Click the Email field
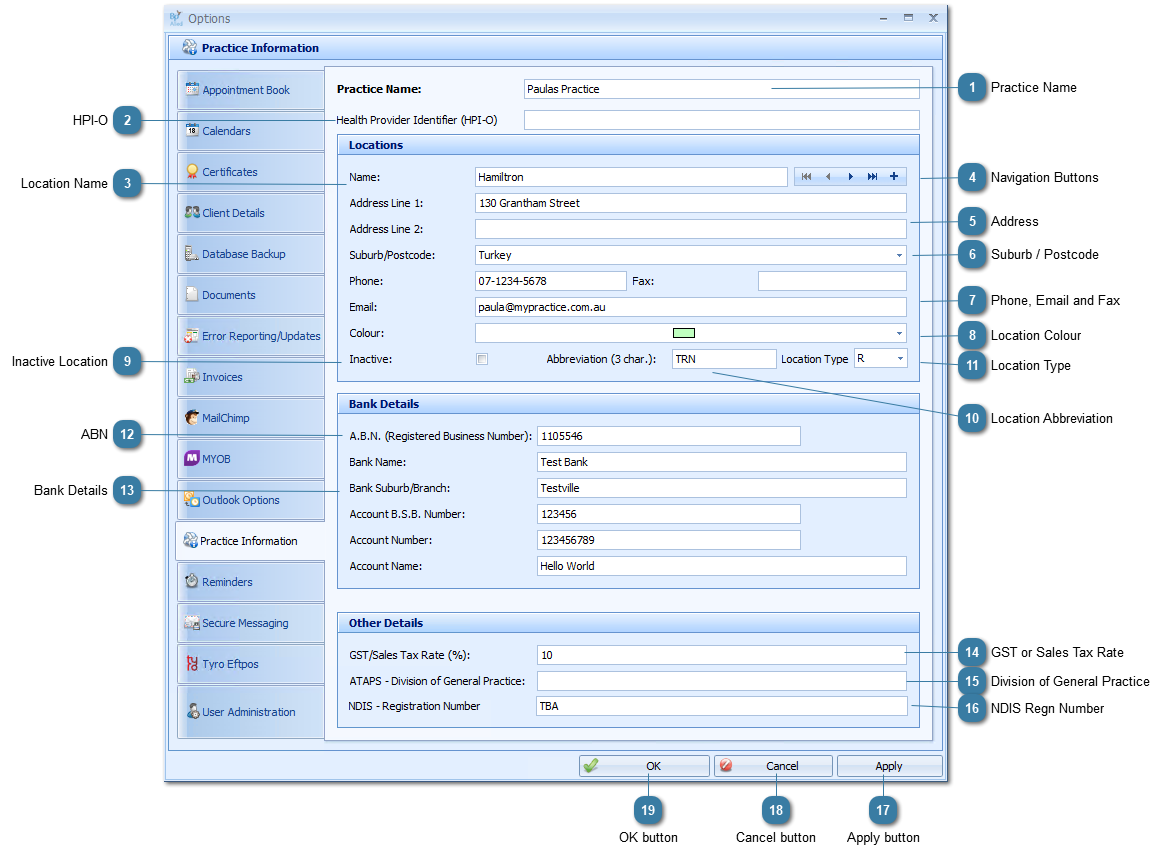Image resolution: width=1166 pixels, height=861 pixels. click(x=691, y=307)
